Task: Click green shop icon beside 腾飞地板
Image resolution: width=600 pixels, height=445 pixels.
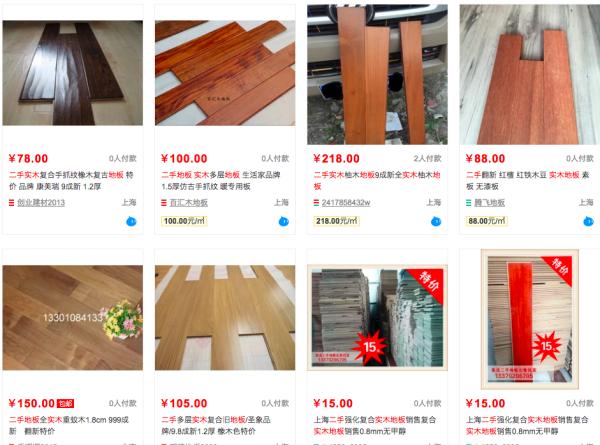Action: click(468, 202)
